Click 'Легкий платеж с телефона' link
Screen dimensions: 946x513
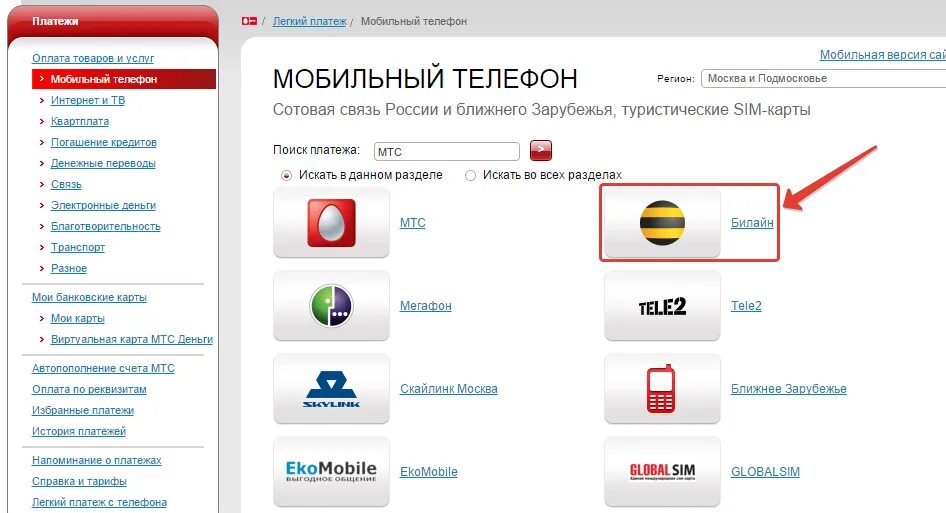pos(100,503)
